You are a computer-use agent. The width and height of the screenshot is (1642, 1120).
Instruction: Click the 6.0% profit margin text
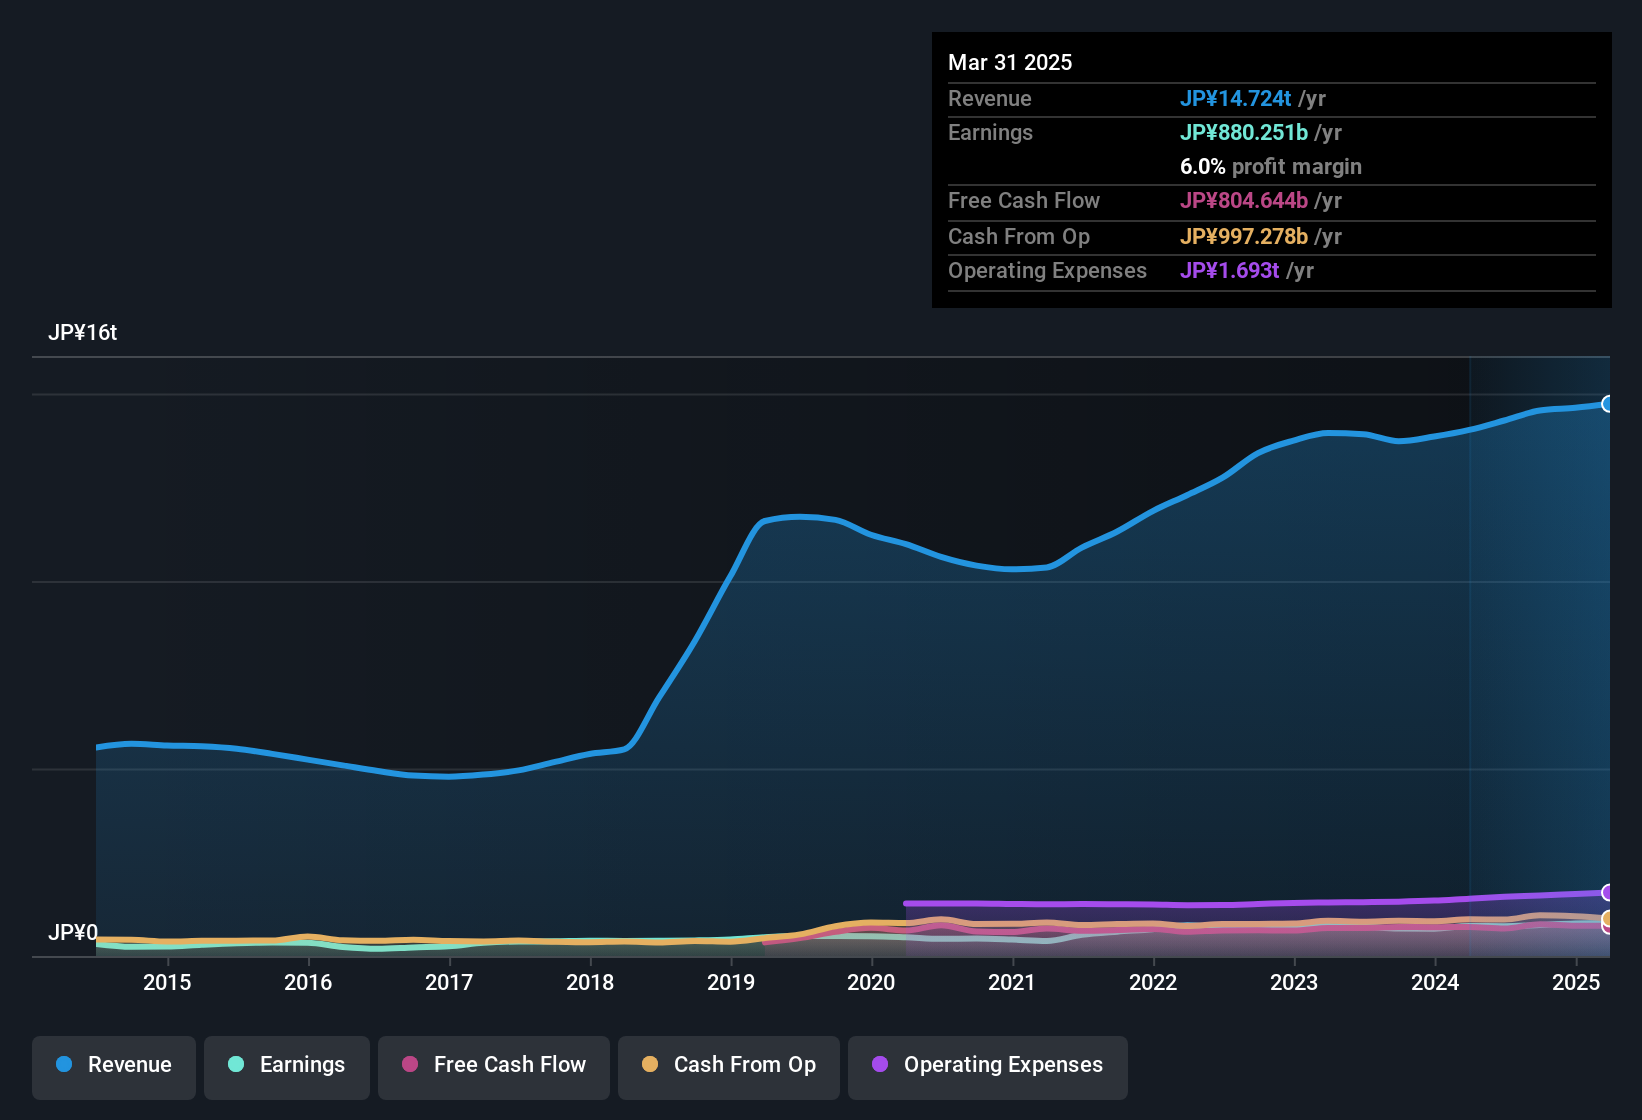pyautogui.click(x=1271, y=167)
